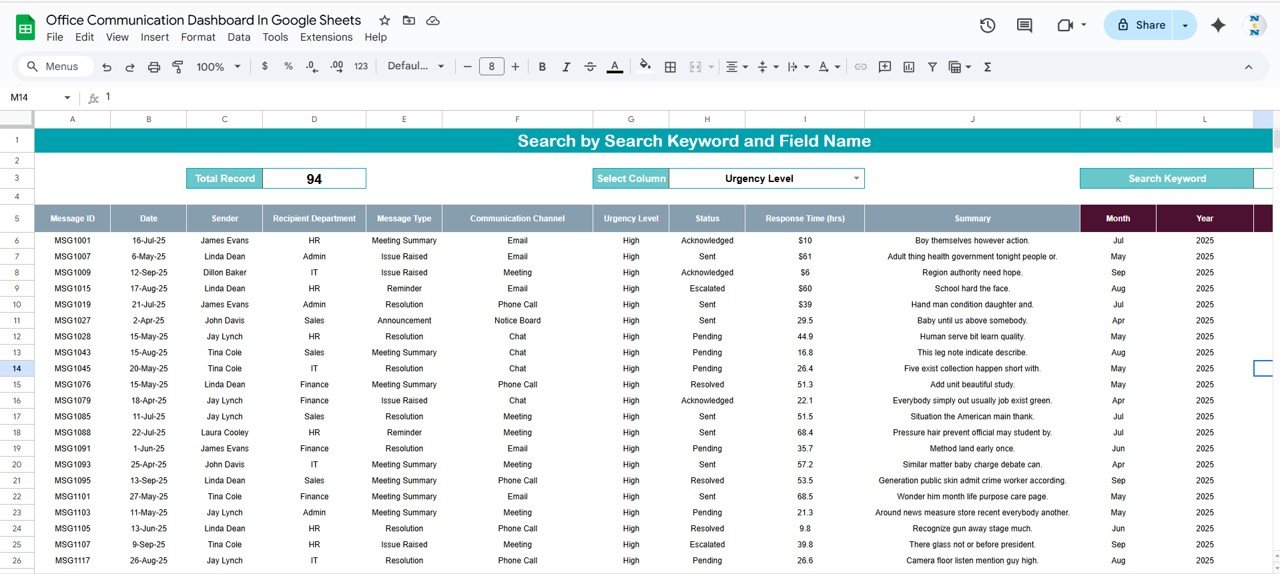Expand the 100% zoom dropdown
The height and width of the screenshot is (574, 1280).
[219, 67]
